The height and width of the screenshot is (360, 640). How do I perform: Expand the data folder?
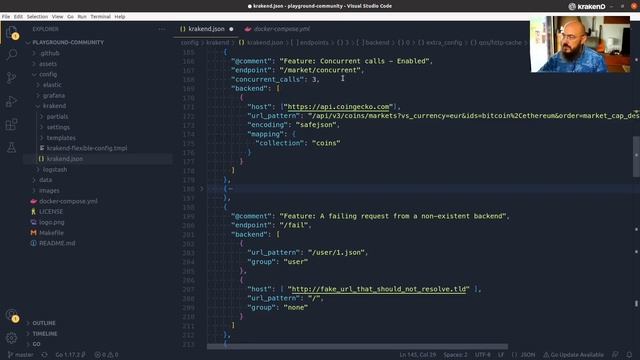click(x=45, y=180)
